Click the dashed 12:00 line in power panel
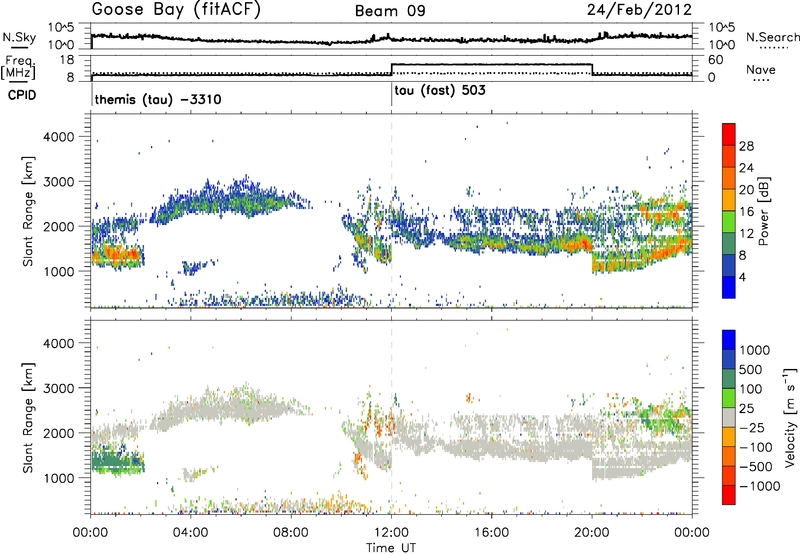The height and width of the screenshot is (554, 800). pos(391,211)
